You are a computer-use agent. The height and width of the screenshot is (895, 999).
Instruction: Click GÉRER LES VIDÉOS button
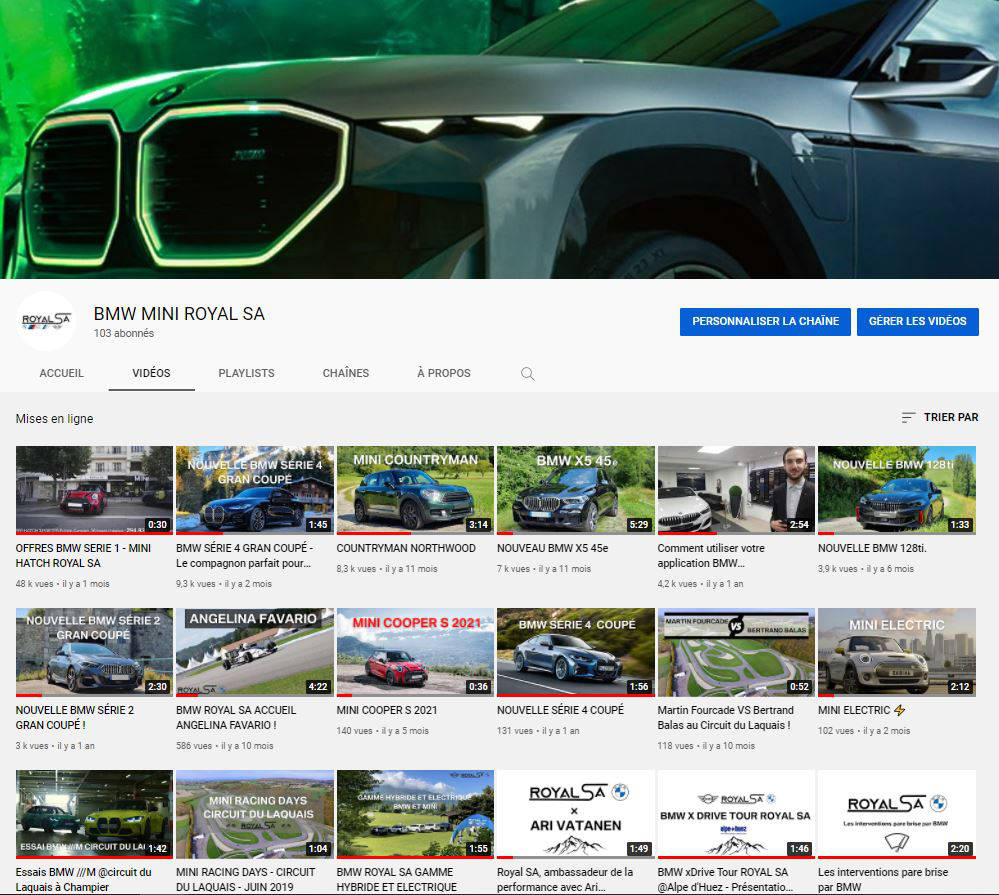coord(917,322)
